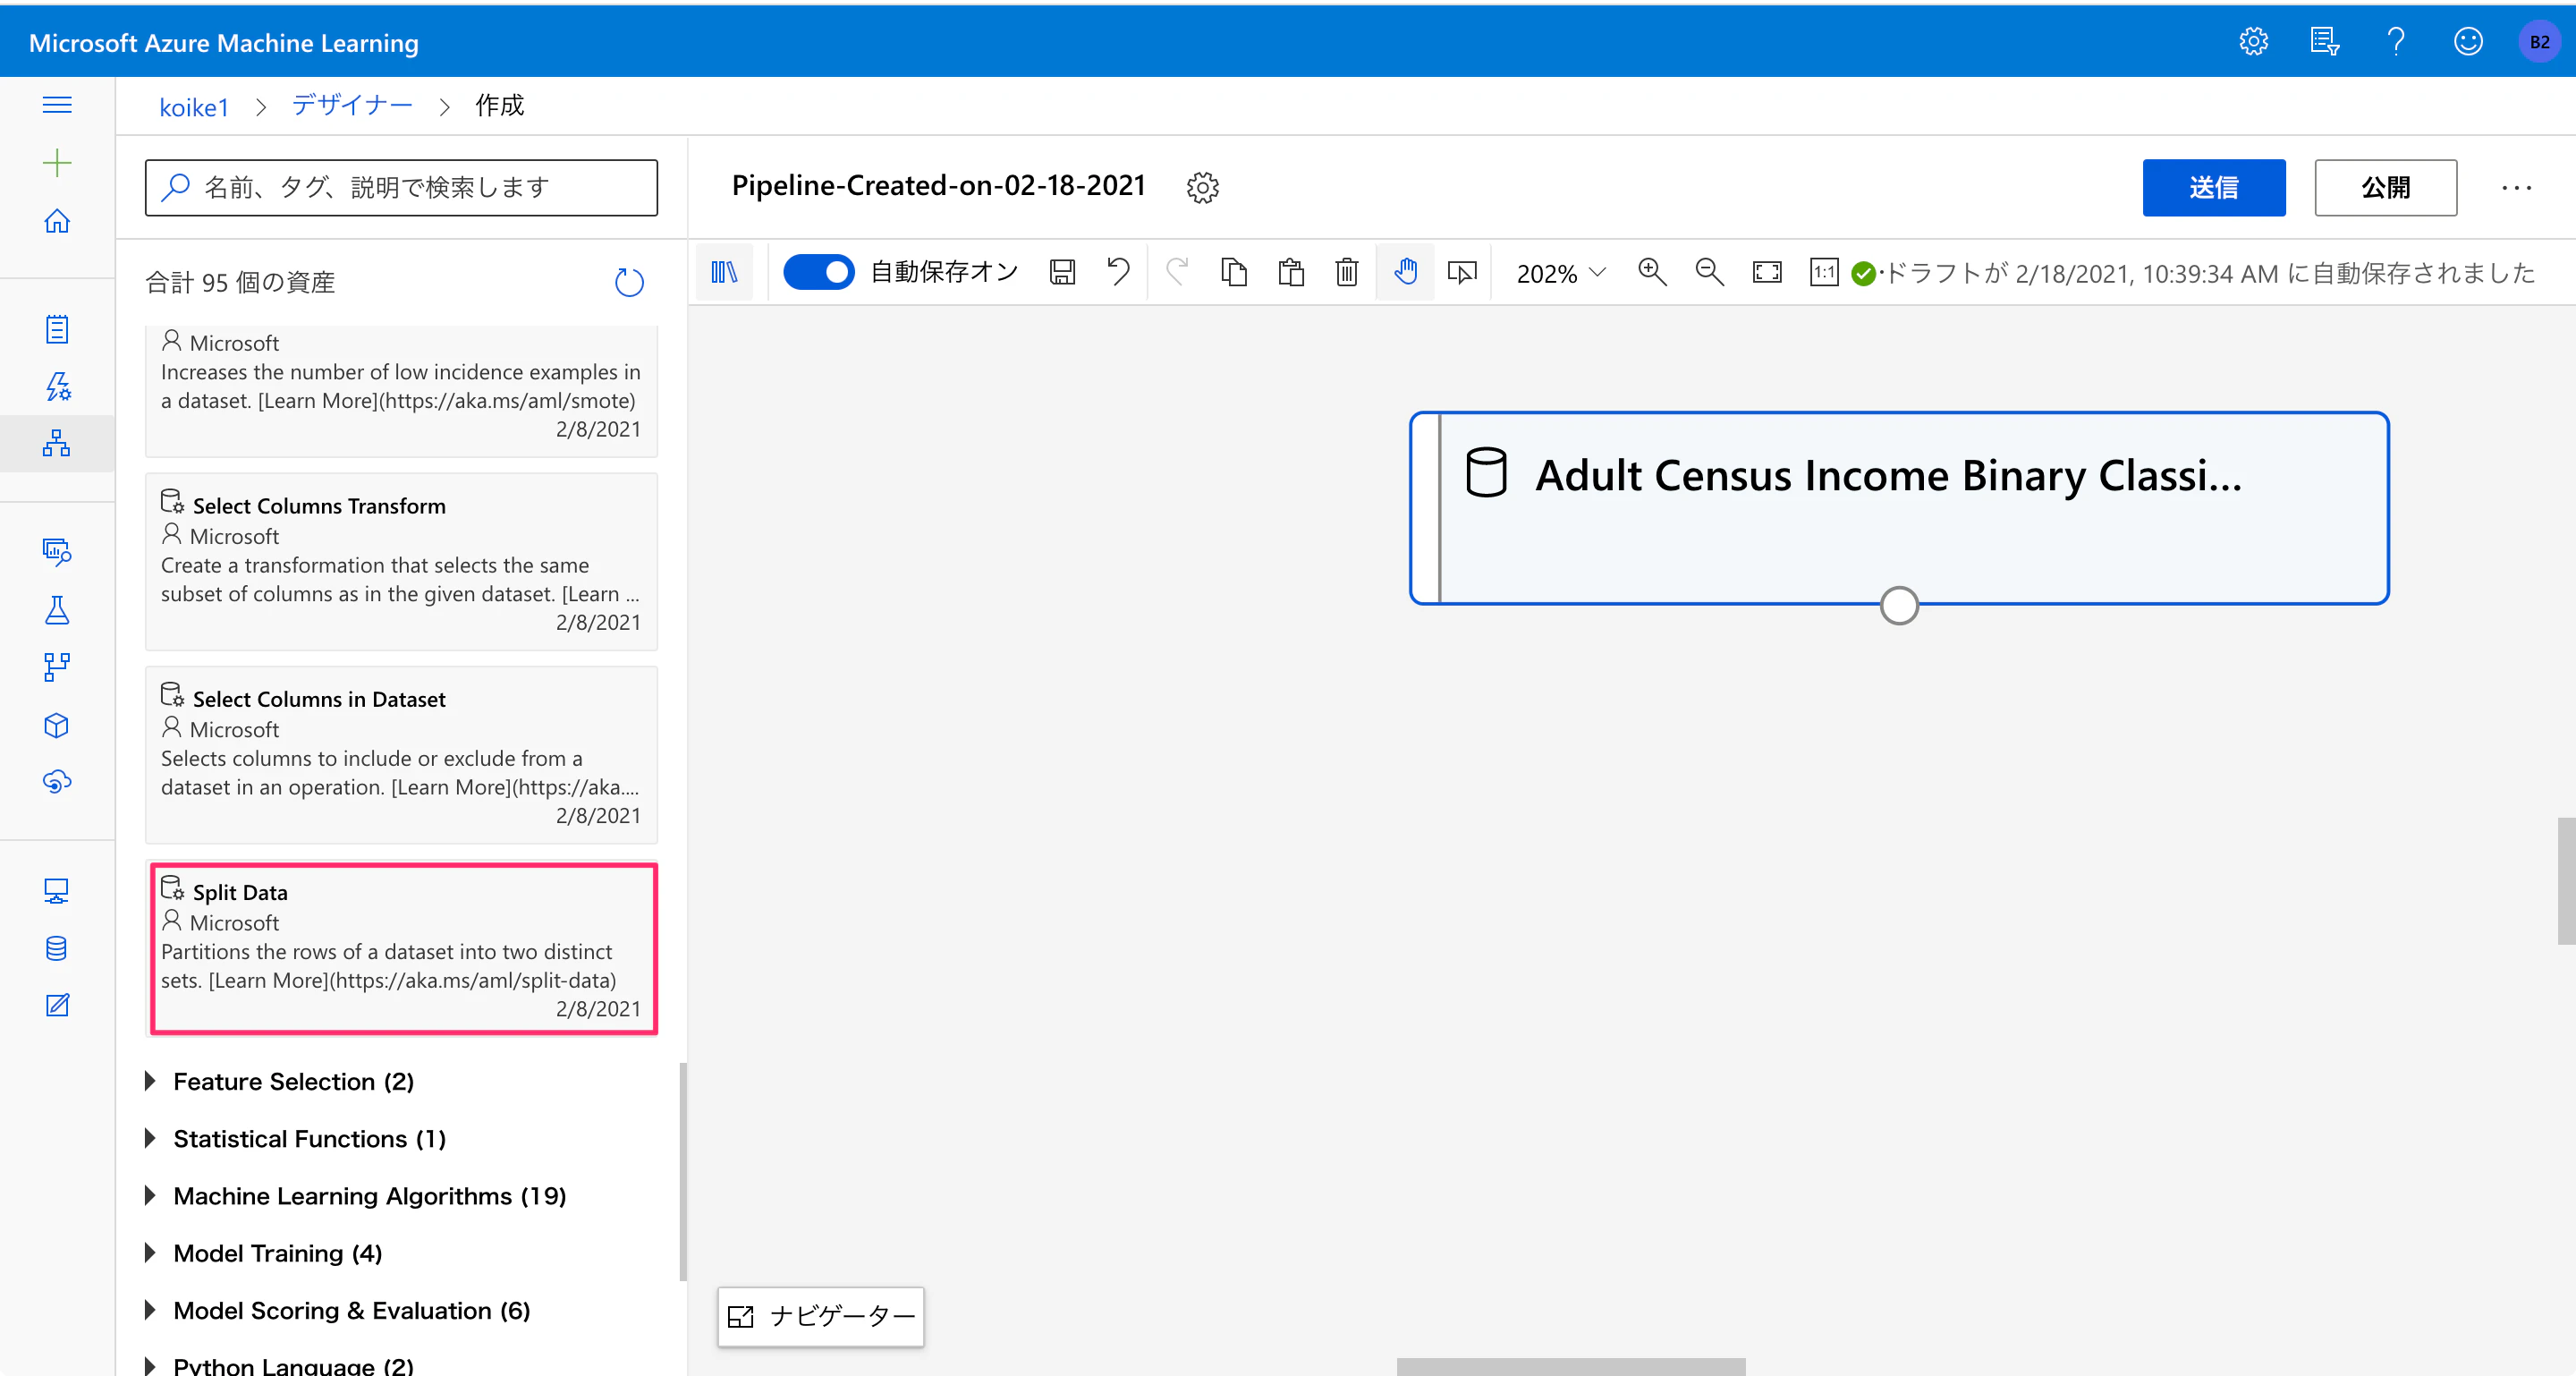Switch to the selection pointer tool

(1462, 272)
